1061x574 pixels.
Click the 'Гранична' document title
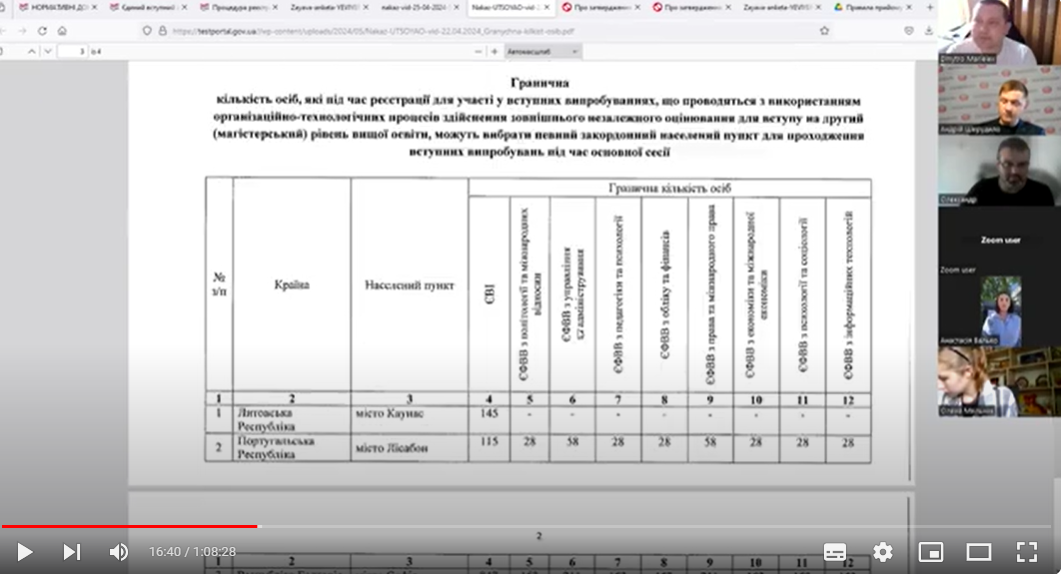pos(539,83)
